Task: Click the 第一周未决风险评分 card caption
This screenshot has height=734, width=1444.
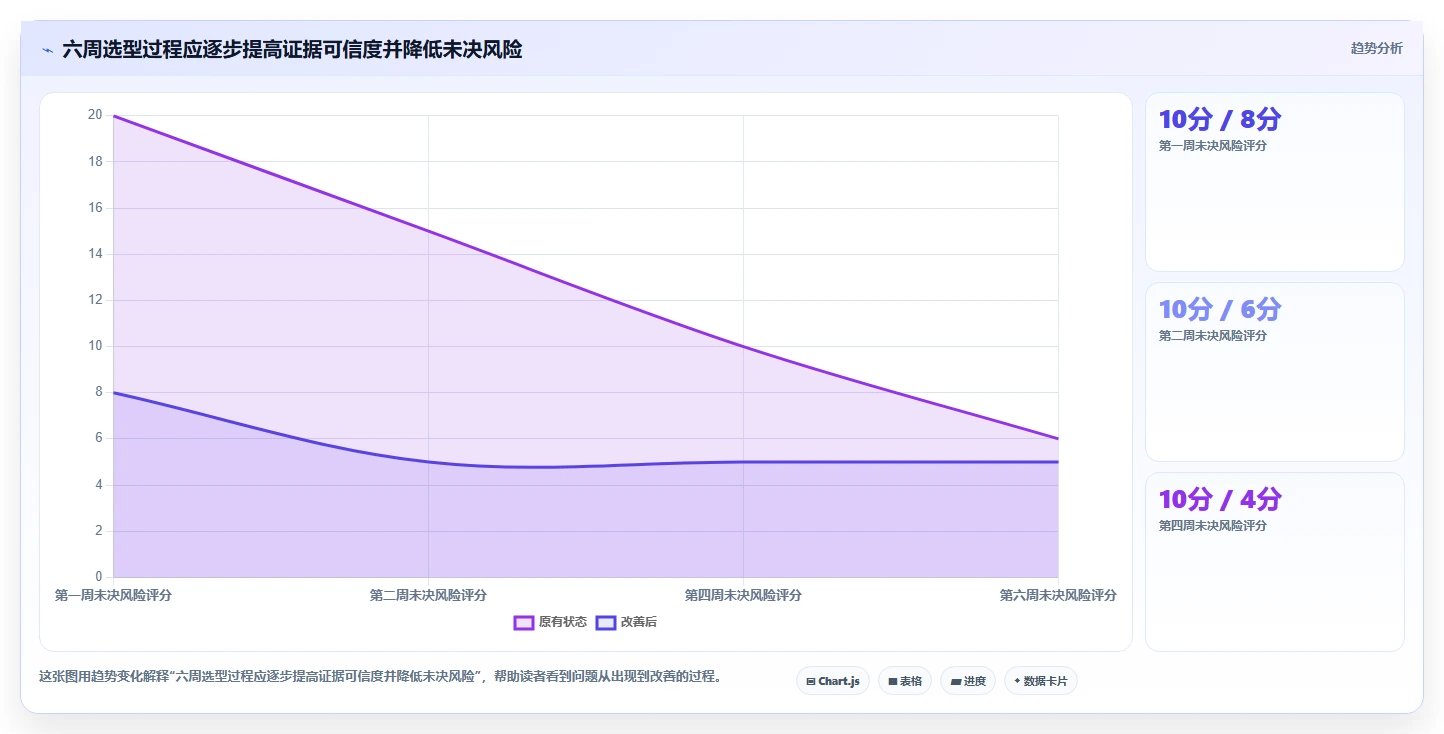Action: tap(1213, 146)
